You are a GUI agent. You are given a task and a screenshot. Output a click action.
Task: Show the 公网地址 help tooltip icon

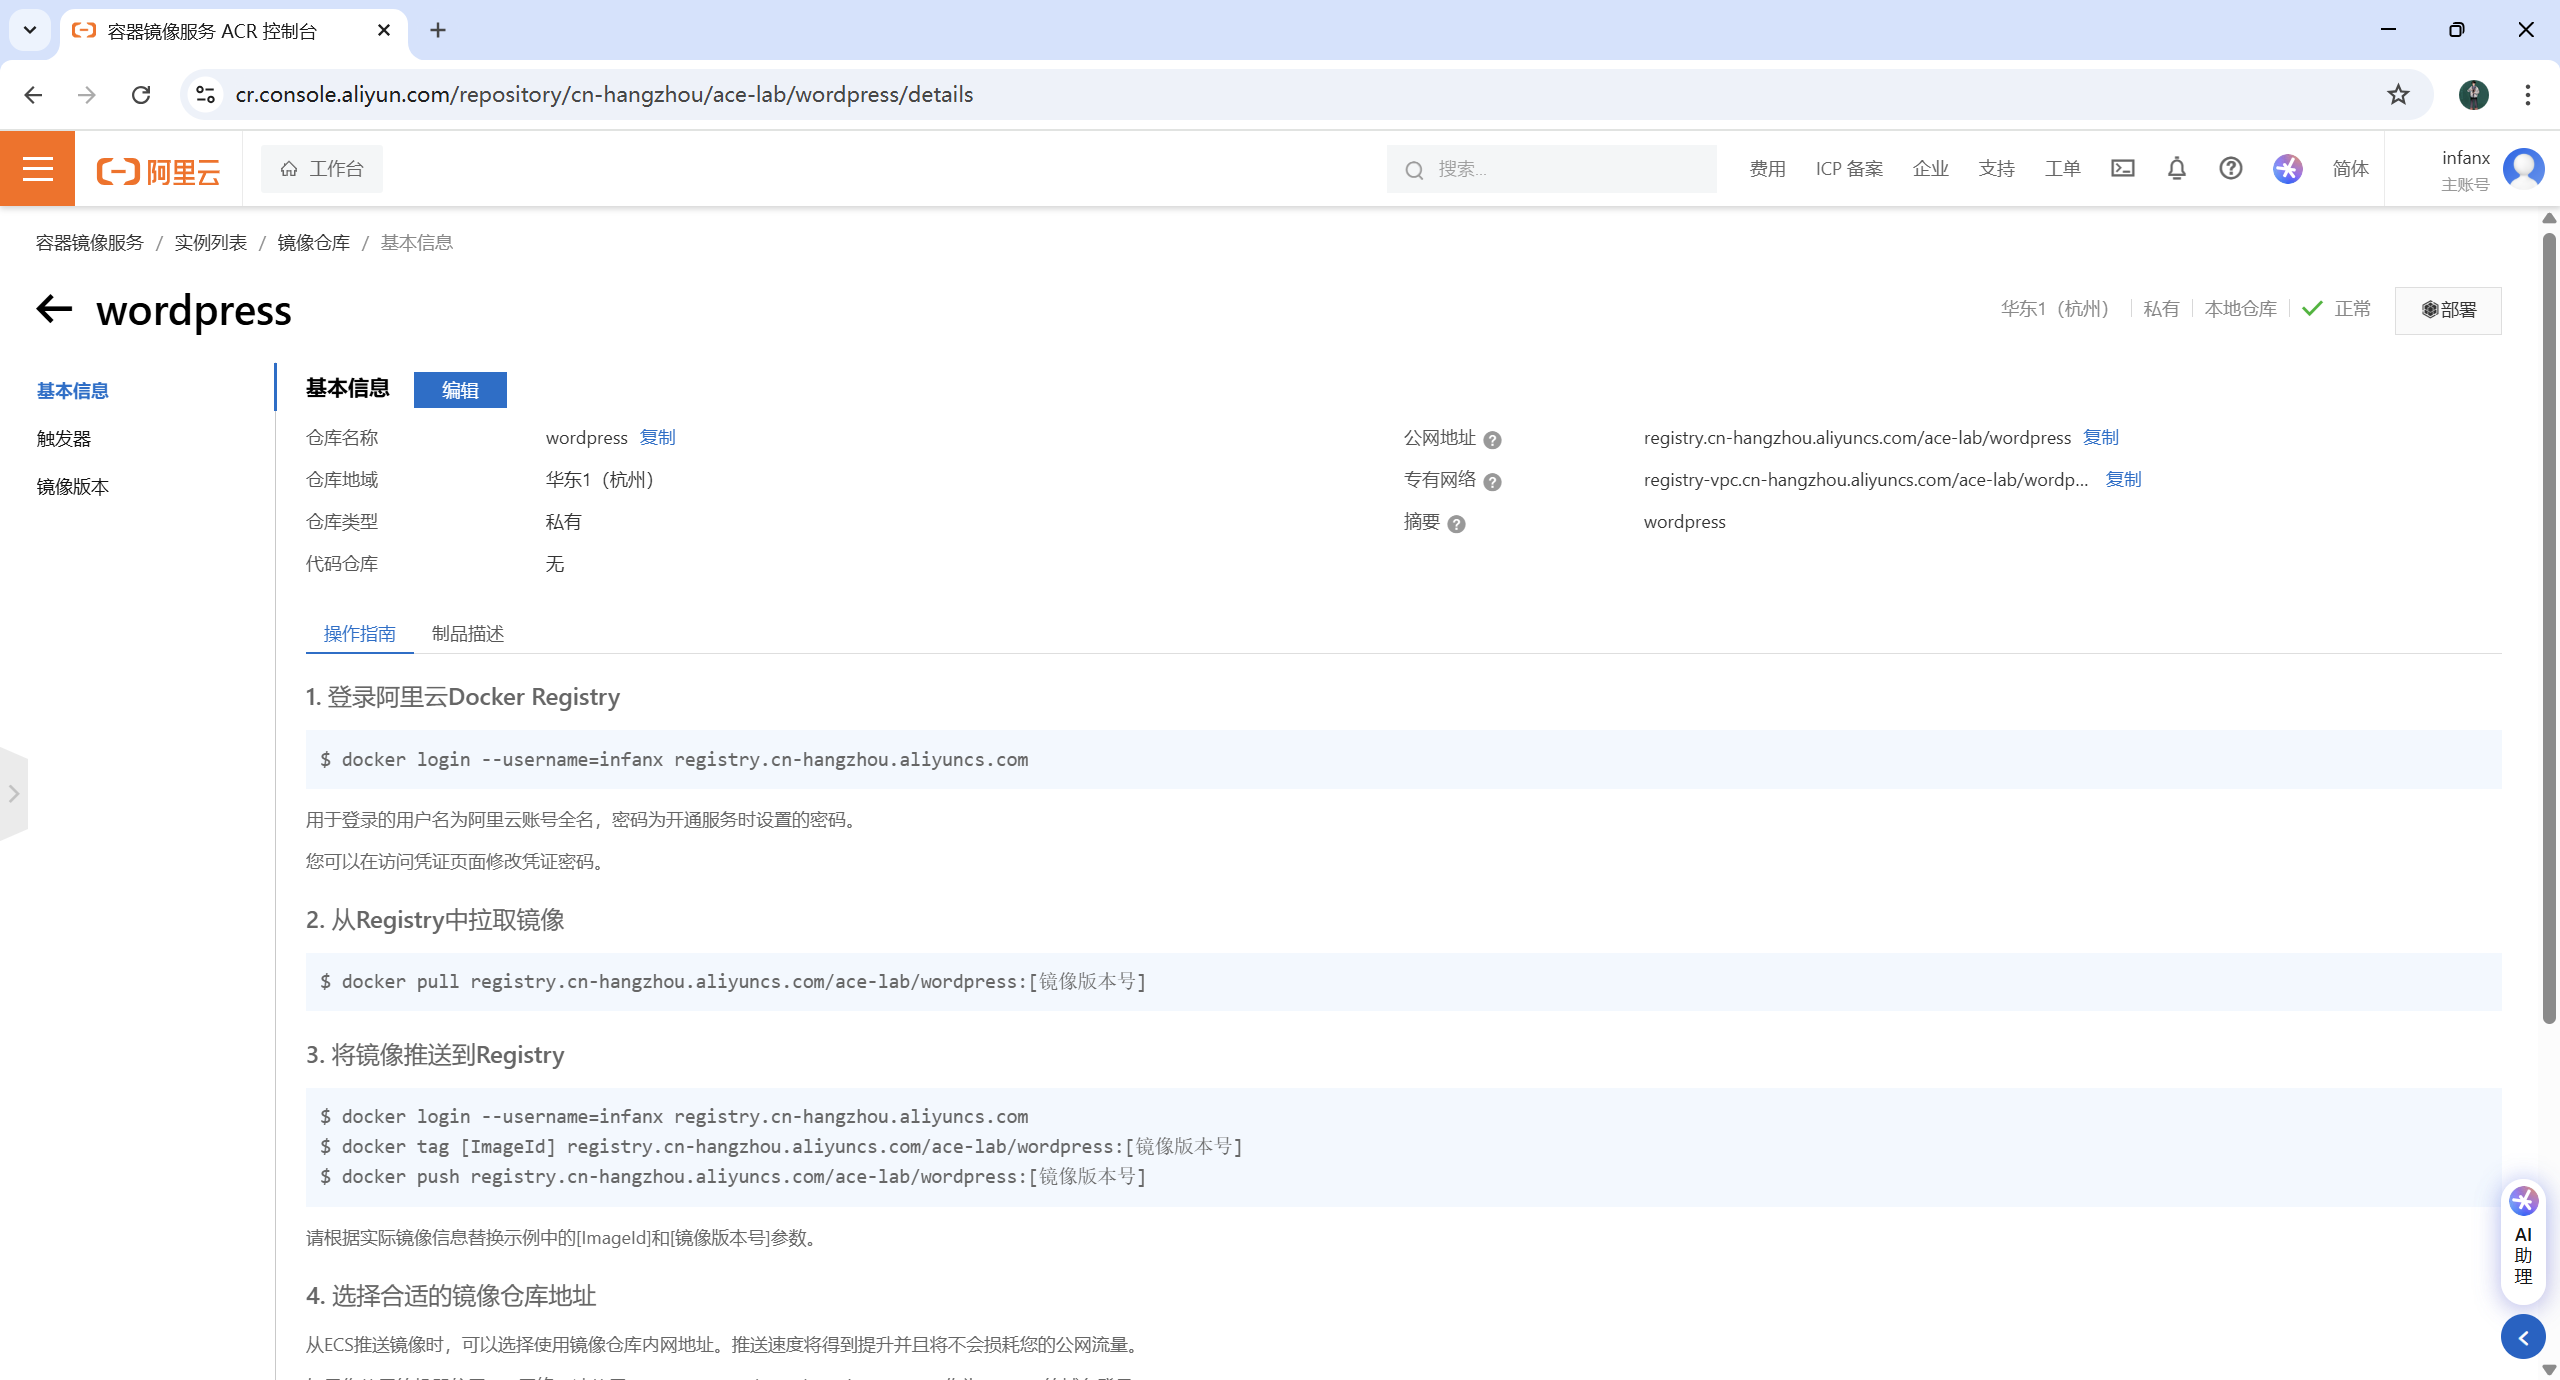(x=1492, y=440)
